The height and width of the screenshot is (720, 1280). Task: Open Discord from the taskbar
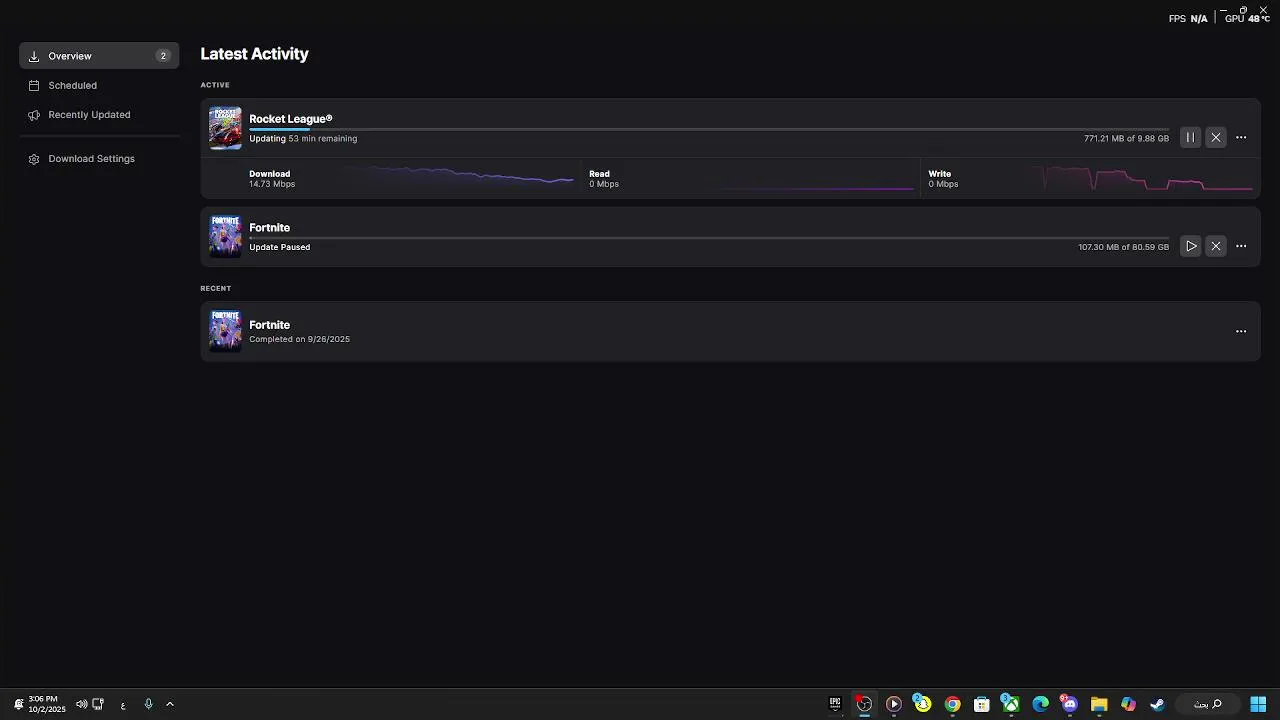click(x=1069, y=704)
